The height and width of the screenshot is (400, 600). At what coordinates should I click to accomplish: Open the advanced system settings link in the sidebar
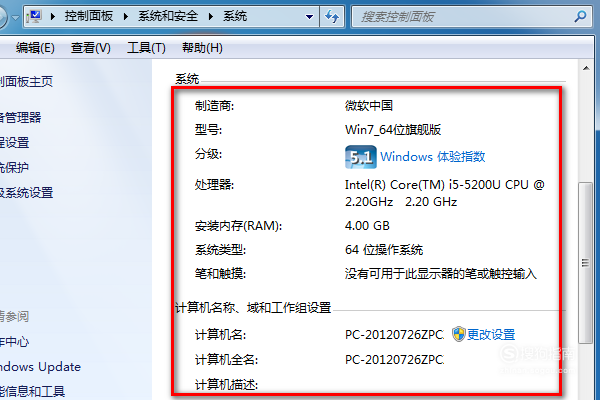click(x=26, y=193)
